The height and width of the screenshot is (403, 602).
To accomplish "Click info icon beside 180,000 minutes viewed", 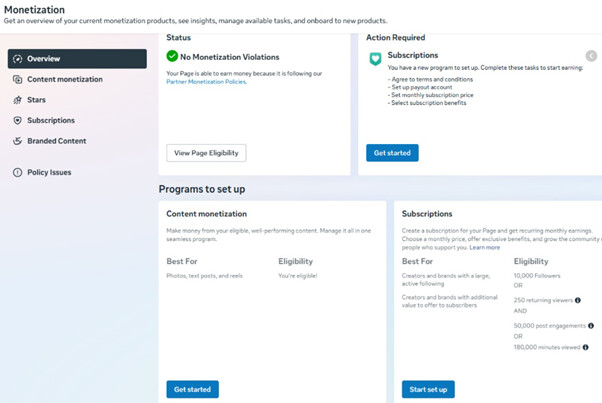I will [585, 347].
